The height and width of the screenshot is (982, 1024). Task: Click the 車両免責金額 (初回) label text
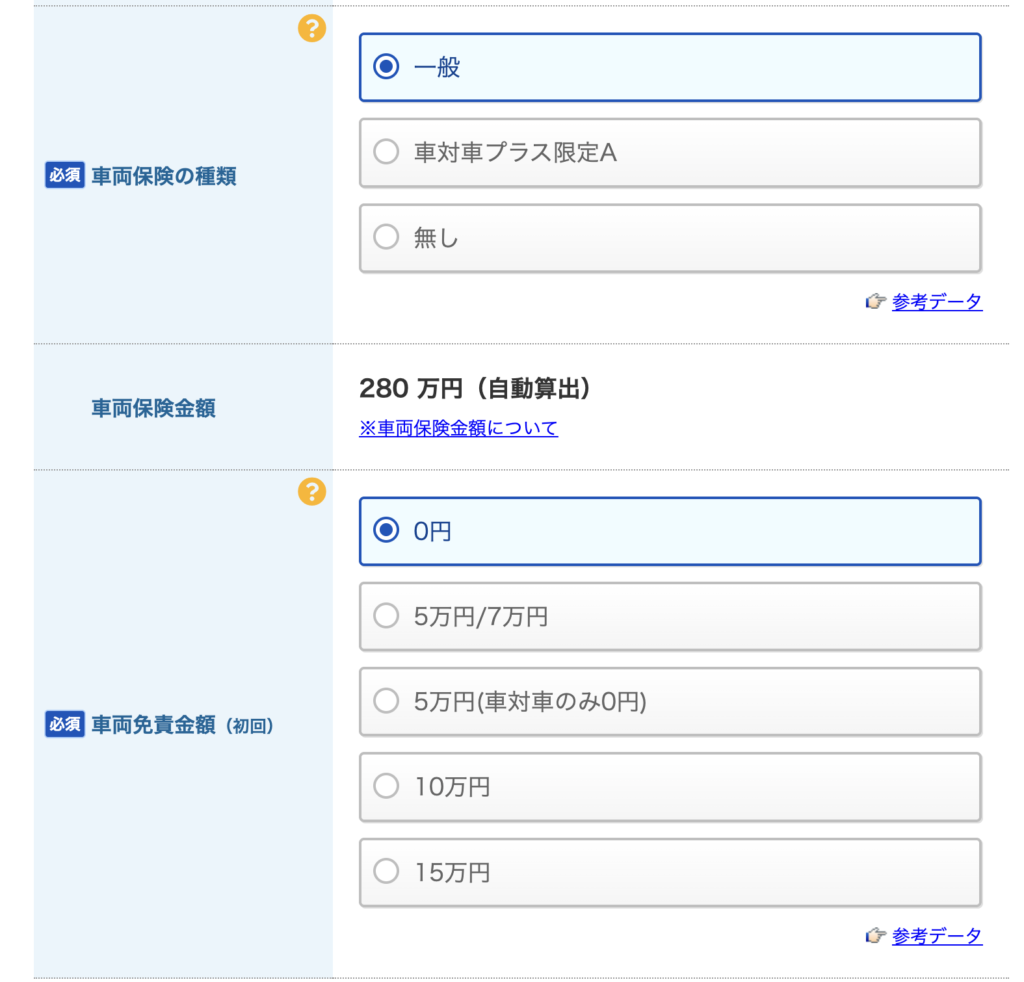[182, 725]
